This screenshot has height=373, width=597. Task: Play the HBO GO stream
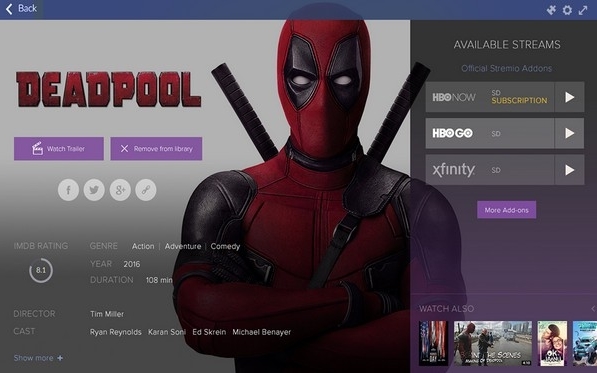[x=569, y=133]
